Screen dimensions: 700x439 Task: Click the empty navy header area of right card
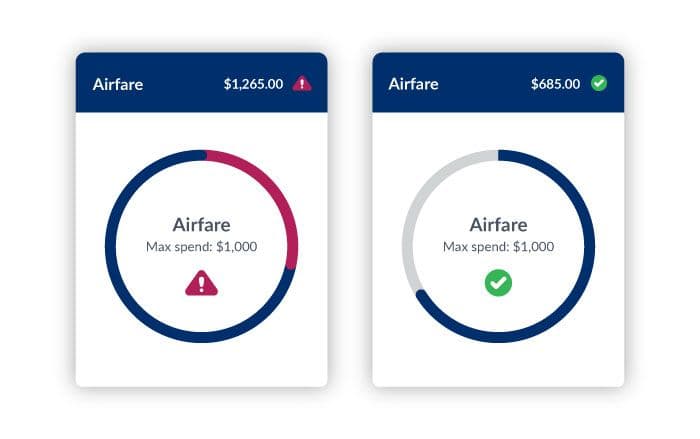click(x=480, y=84)
